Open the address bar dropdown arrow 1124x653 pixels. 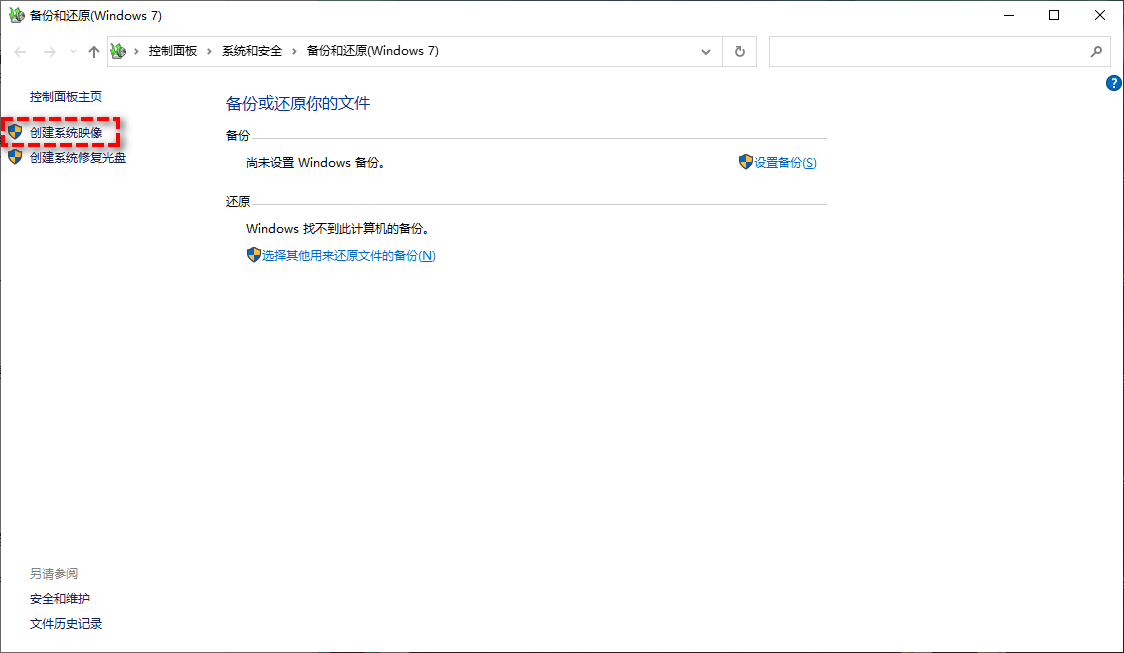click(x=706, y=51)
